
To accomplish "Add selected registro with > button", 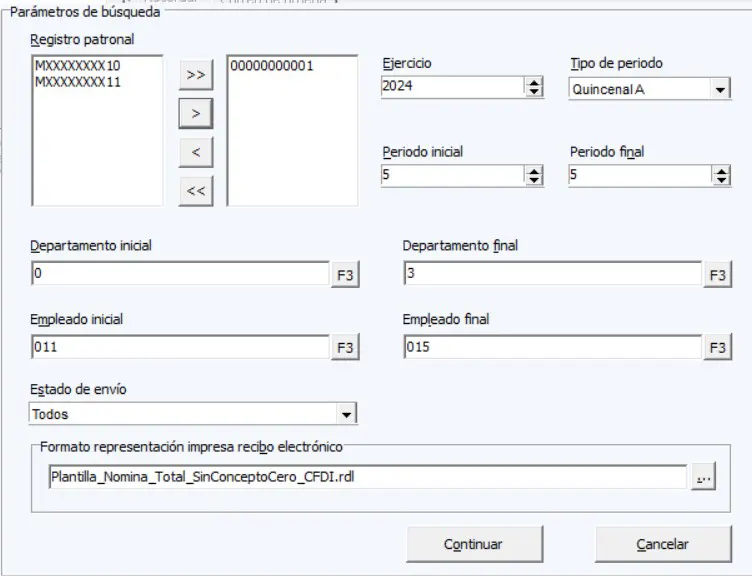I will pos(195,114).
